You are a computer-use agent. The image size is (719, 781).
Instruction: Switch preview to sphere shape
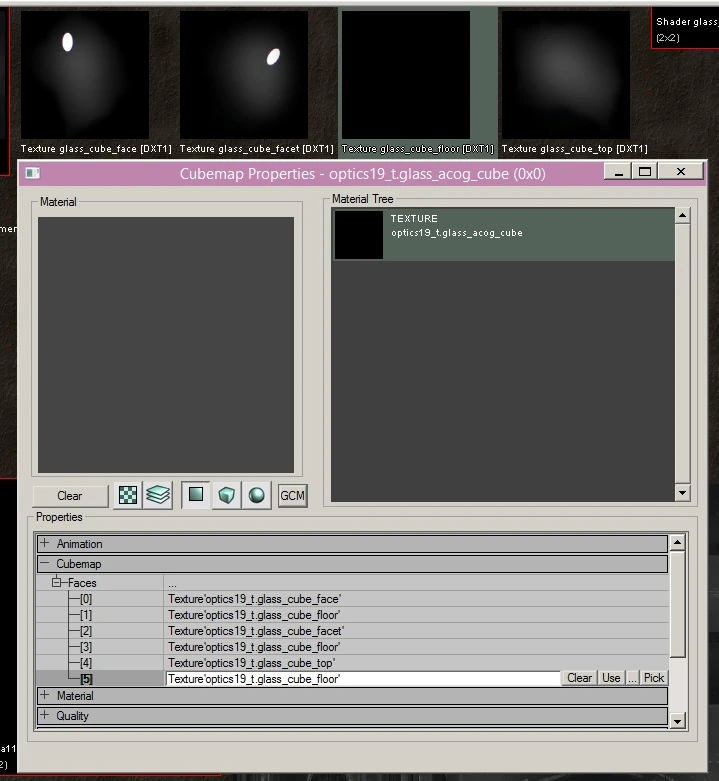click(257, 496)
